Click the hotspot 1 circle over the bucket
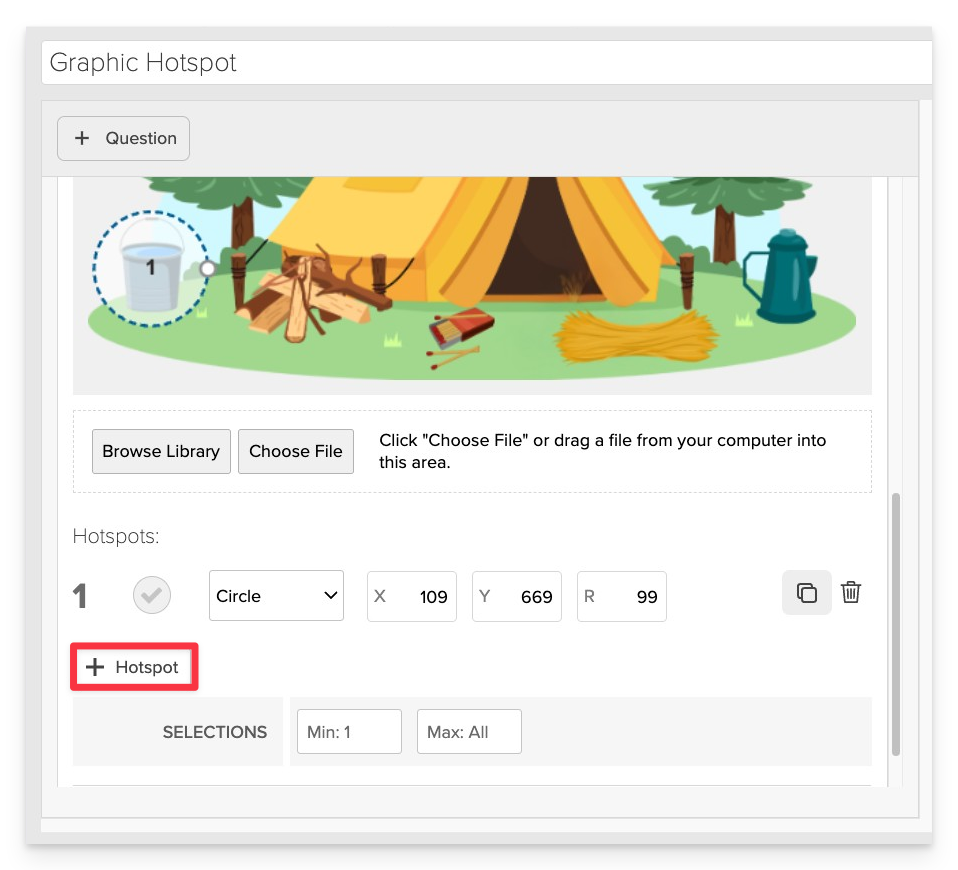The width and height of the screenshot is (958, 870). click(150, 268)
